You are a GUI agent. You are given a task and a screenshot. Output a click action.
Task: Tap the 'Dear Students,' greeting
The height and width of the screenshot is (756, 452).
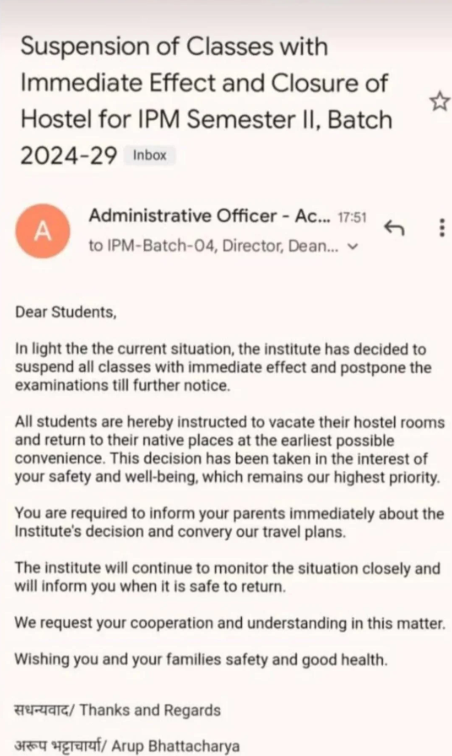click(x=66, y=312)
